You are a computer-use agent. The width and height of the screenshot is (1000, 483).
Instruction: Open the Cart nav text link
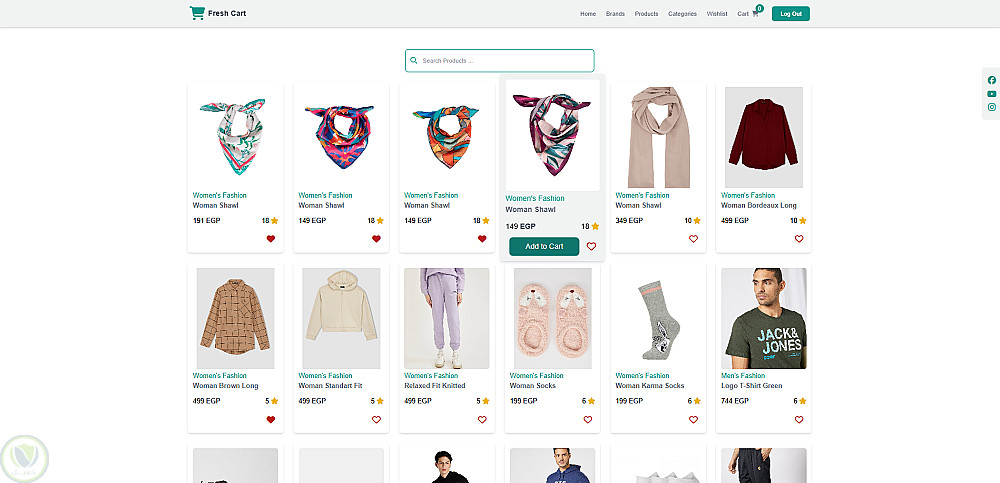pyautogui.click(x=743, y=14)
